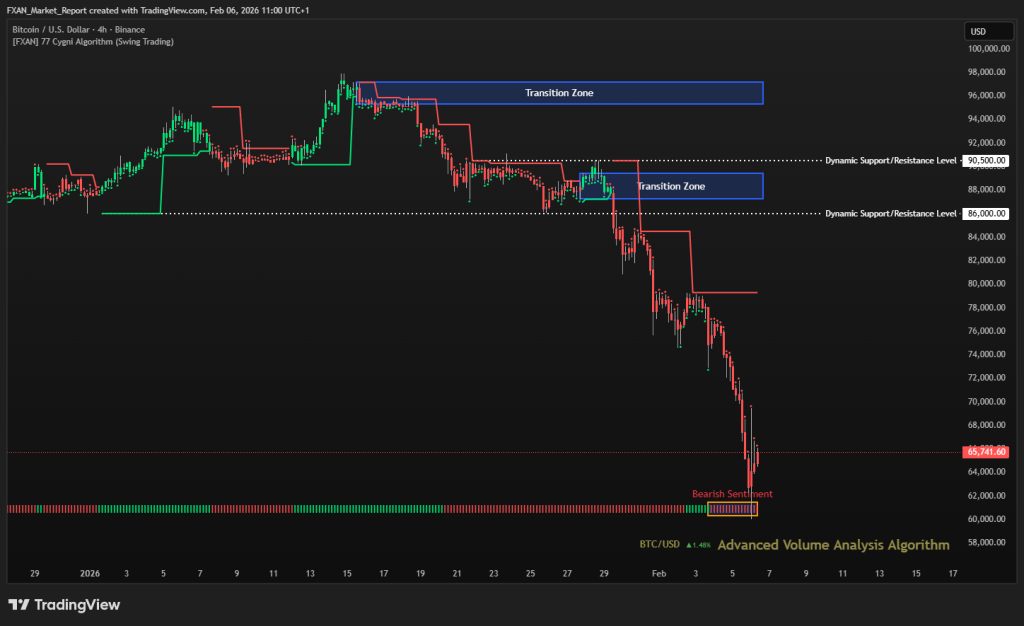Image resolution: width=1024 pixels, height=626 pixels.
Task: Click the TradingView logo icon
Action: tap(18, 605)
